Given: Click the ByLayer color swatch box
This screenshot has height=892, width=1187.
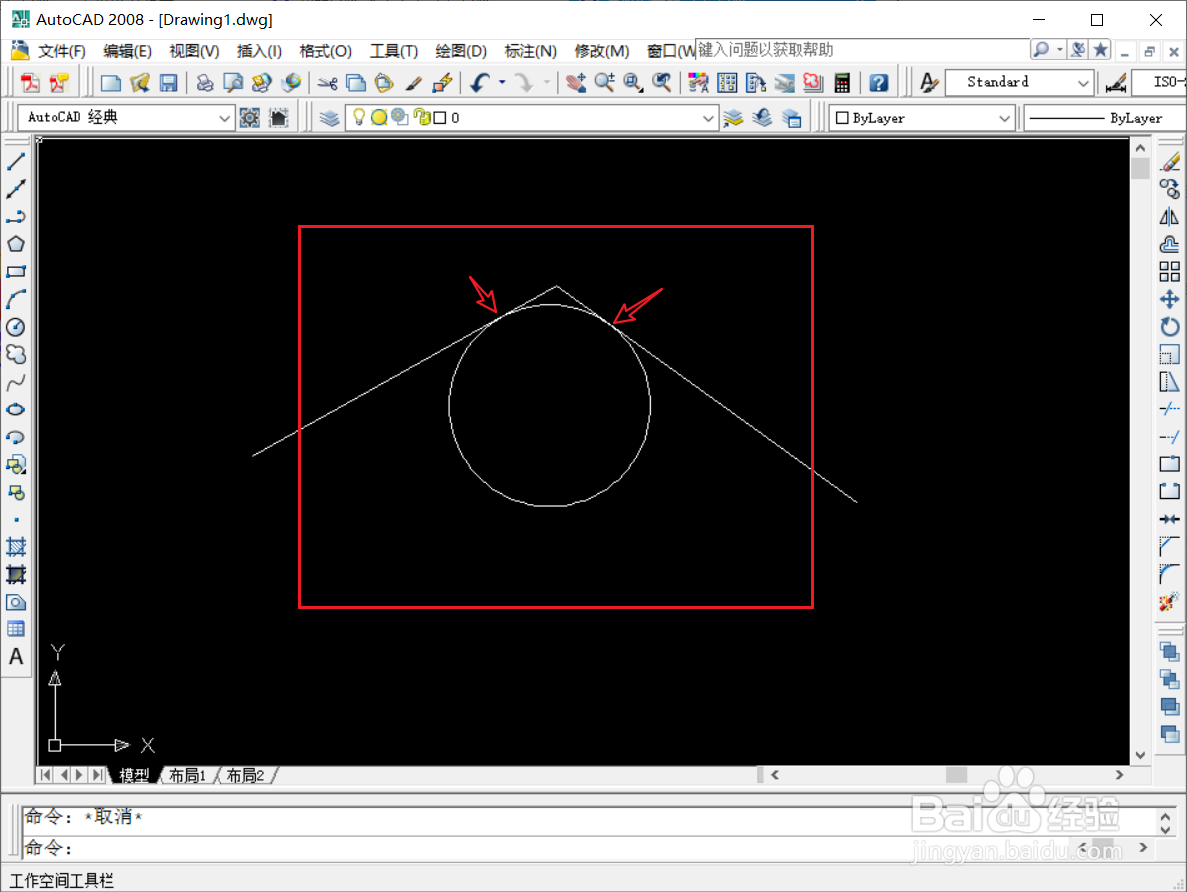Looking at the screenshot, I should click(x=842, y=118).
